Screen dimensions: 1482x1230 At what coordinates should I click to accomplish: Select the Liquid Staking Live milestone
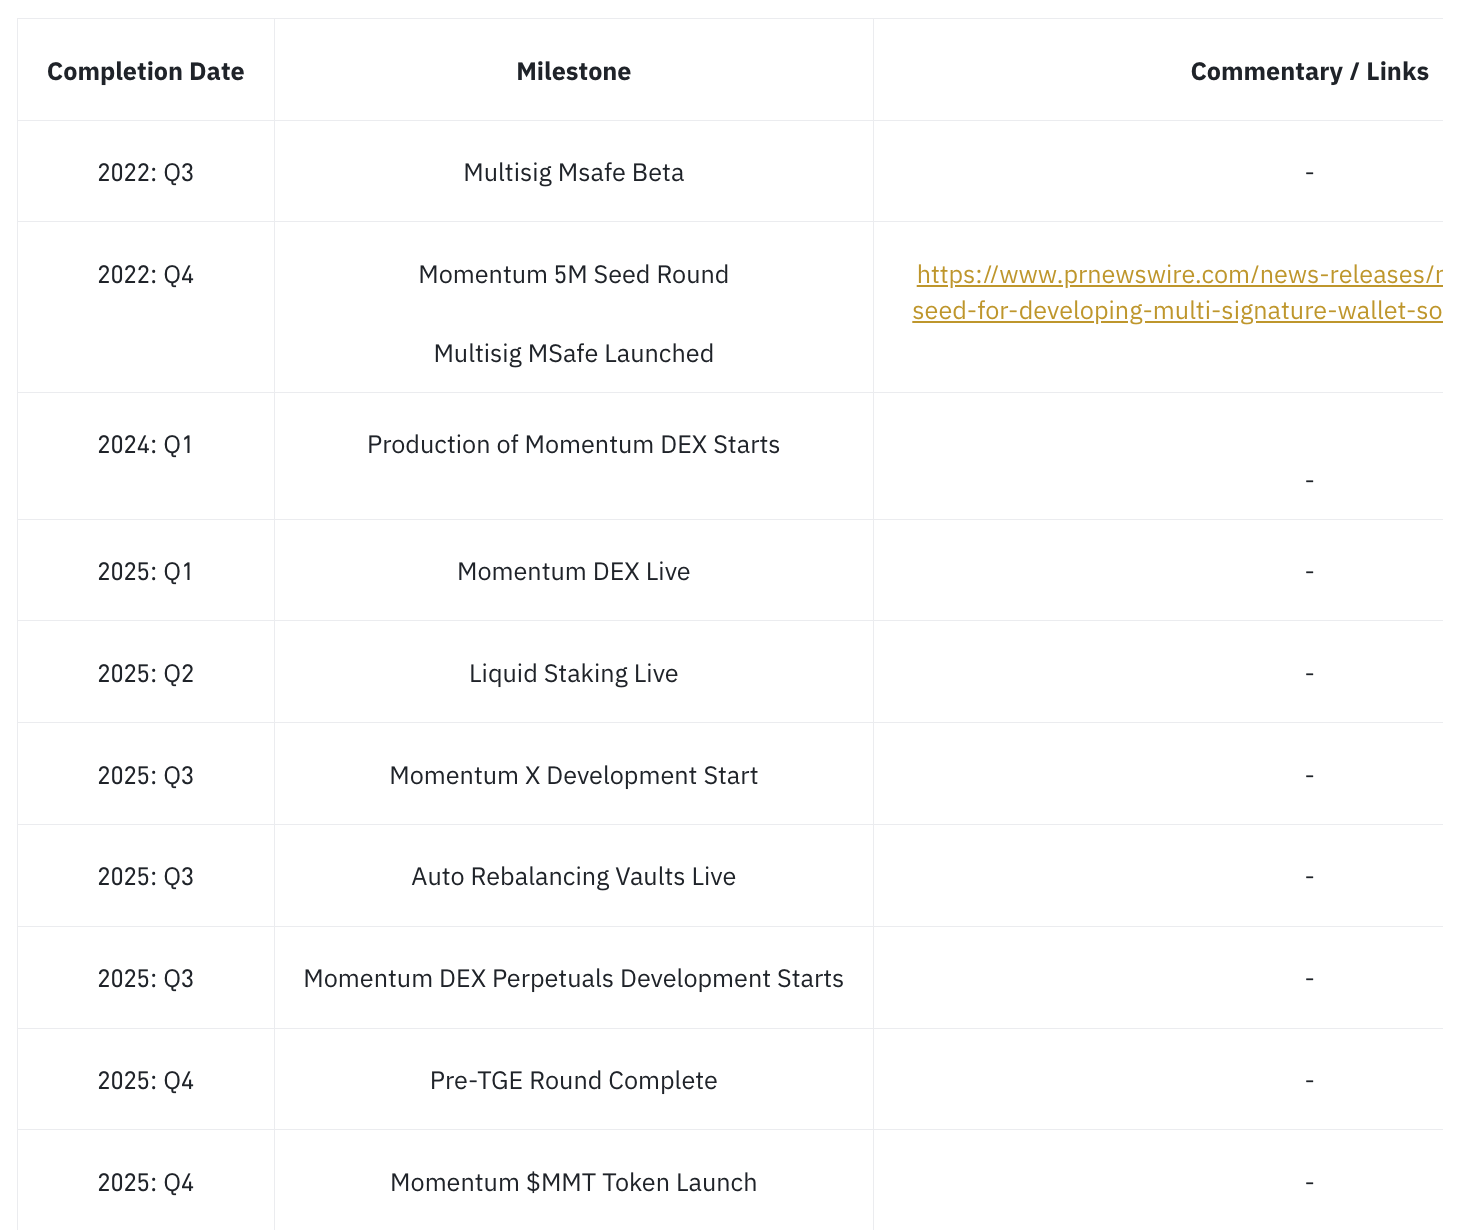573,674
